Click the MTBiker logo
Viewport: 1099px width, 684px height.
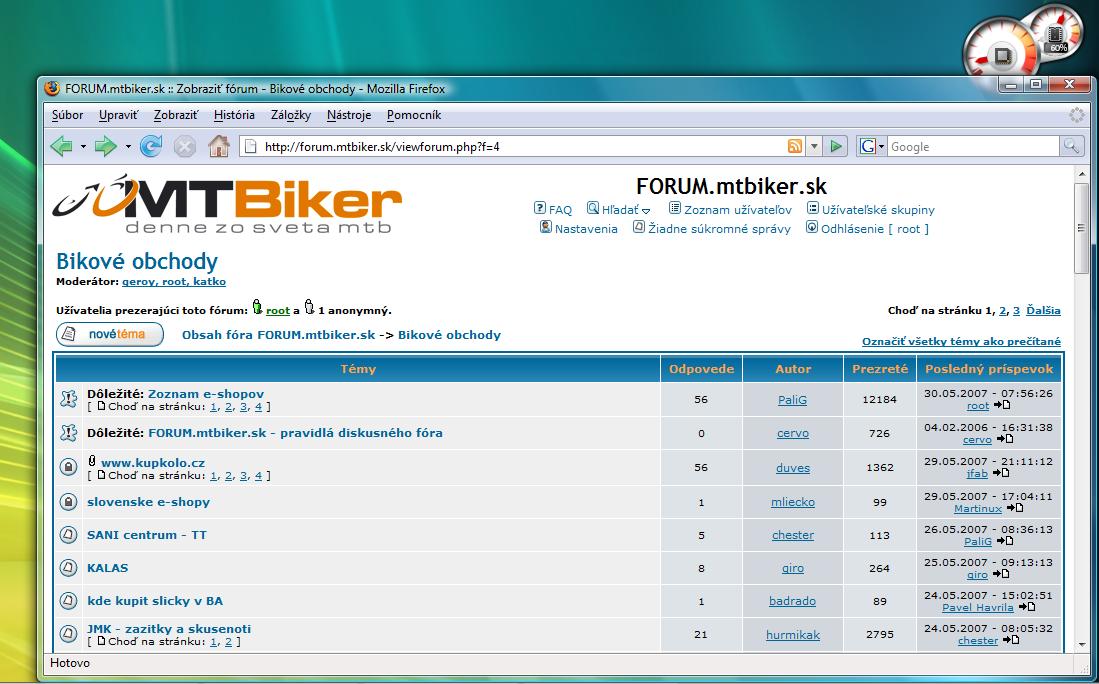(x=227, y=205)
